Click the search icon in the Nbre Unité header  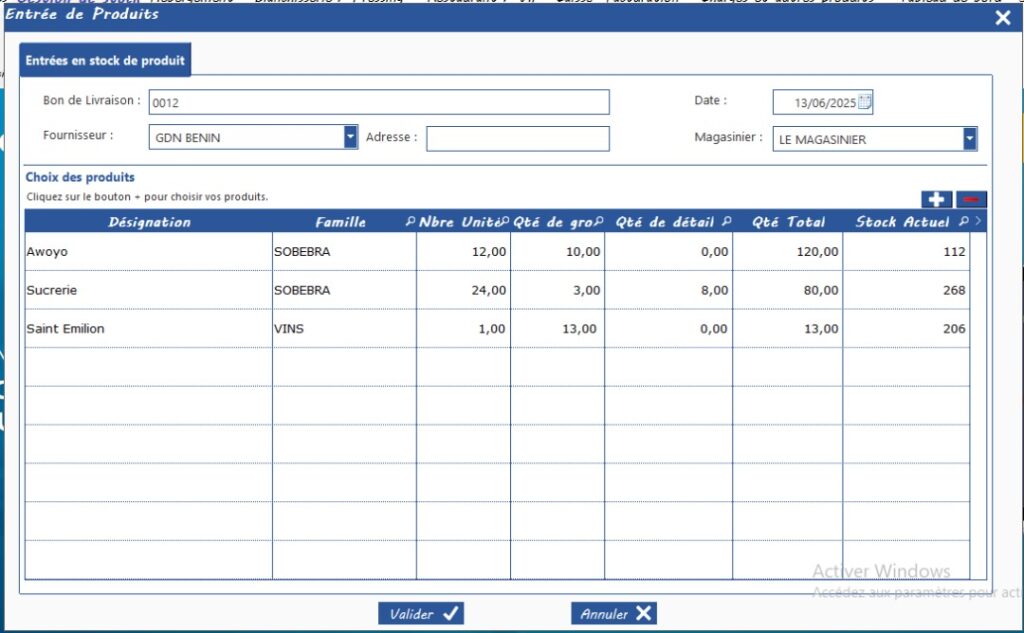pyautogui.click(x=505, y=222)
